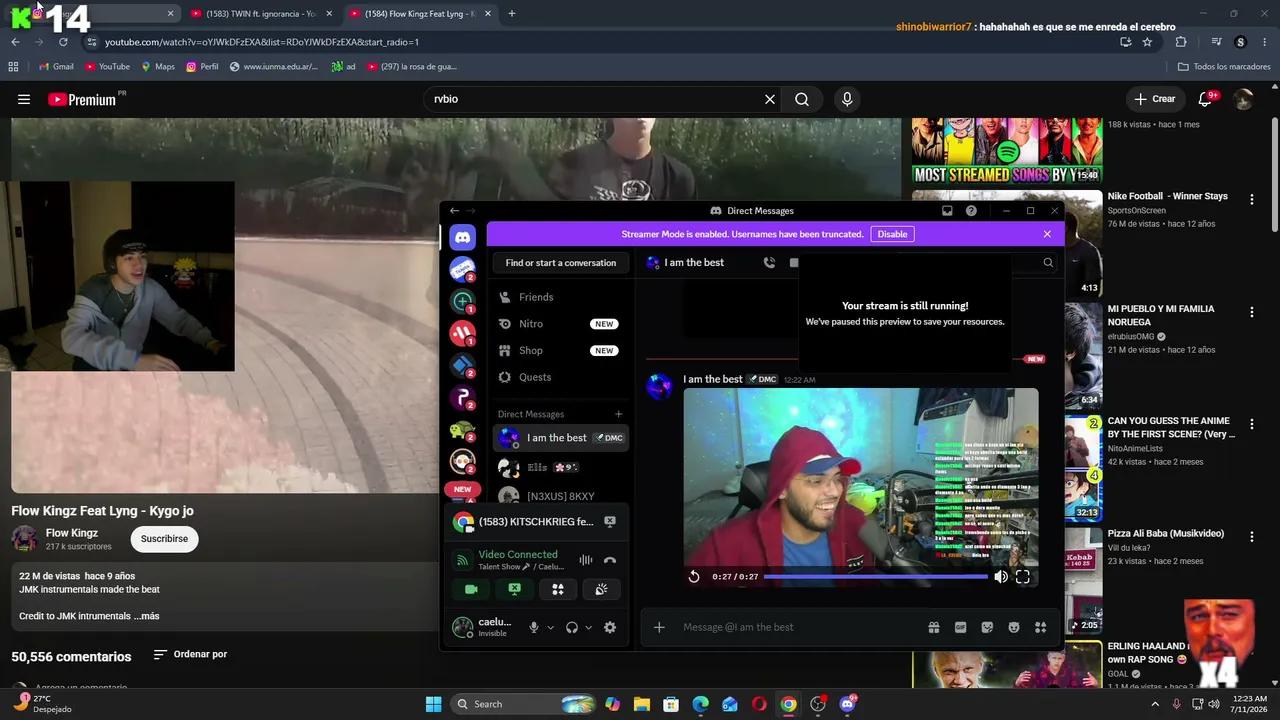This screenshot has width=1280, height=720.
Task: Go to the Discord home button
Action: 462,237
